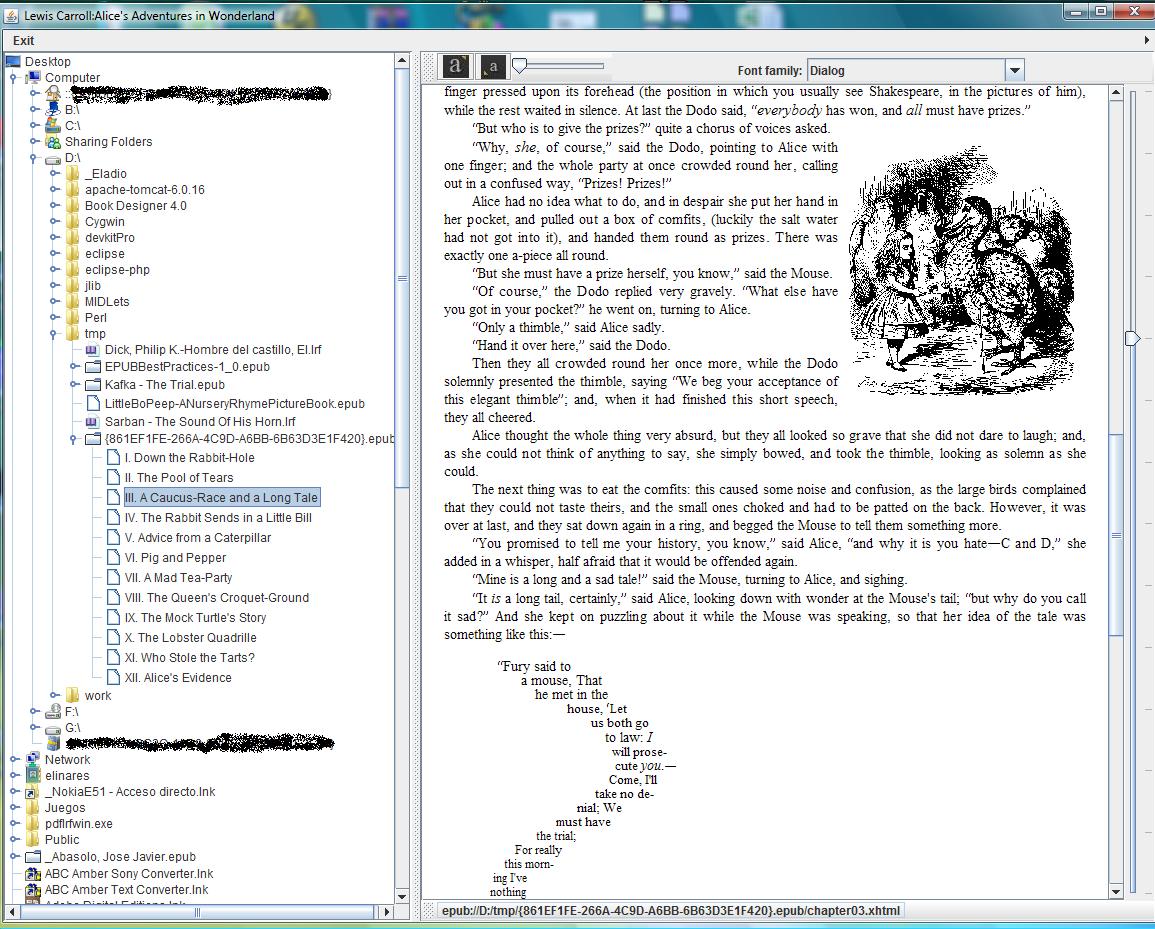Screen dimensions: 1155x929
Task: Click the tree panel vertical scrollbar thumb
Action: click(402, 278)
